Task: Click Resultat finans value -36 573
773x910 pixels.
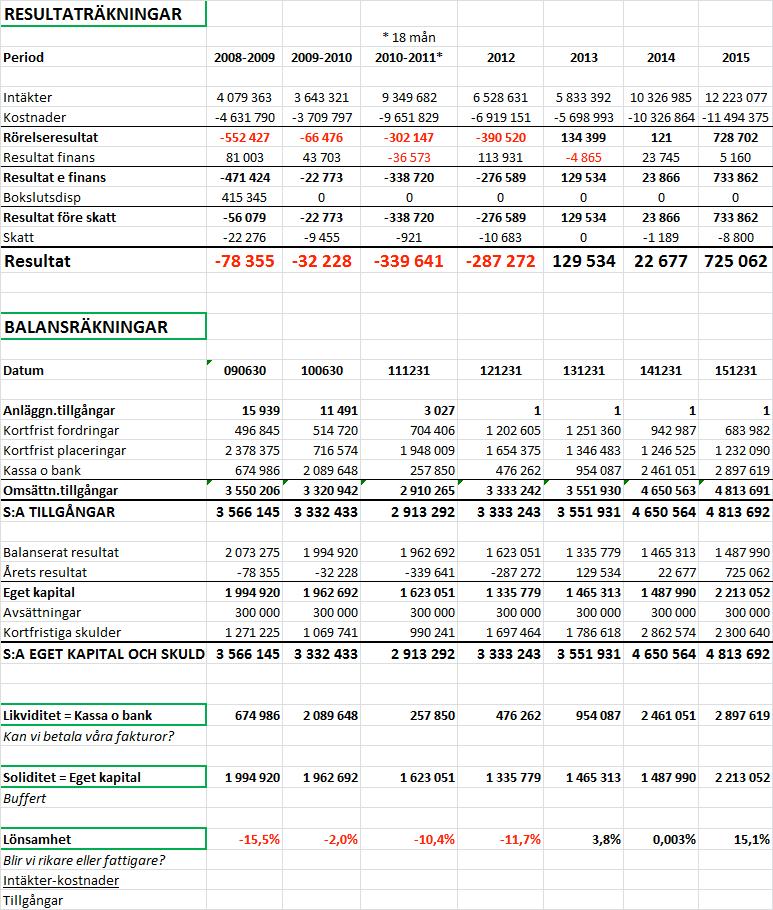Action: [409, 157]
